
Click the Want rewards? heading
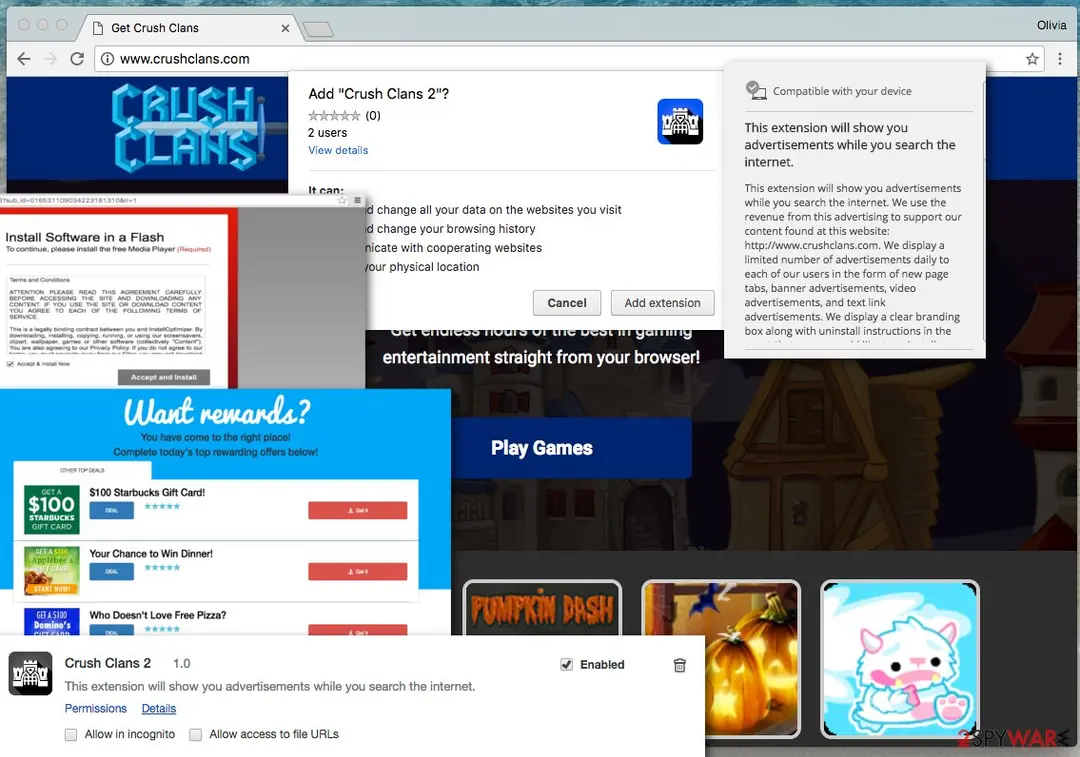[x=216, y=411]
